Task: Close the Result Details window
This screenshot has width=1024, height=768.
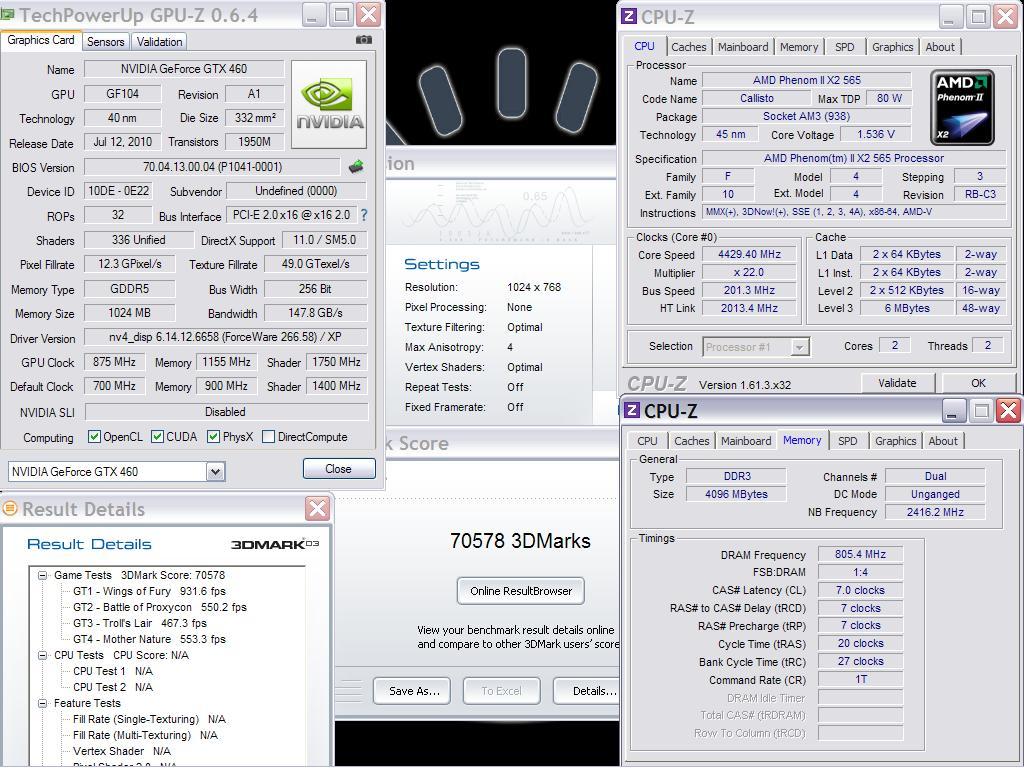Action: pos(318,508)
